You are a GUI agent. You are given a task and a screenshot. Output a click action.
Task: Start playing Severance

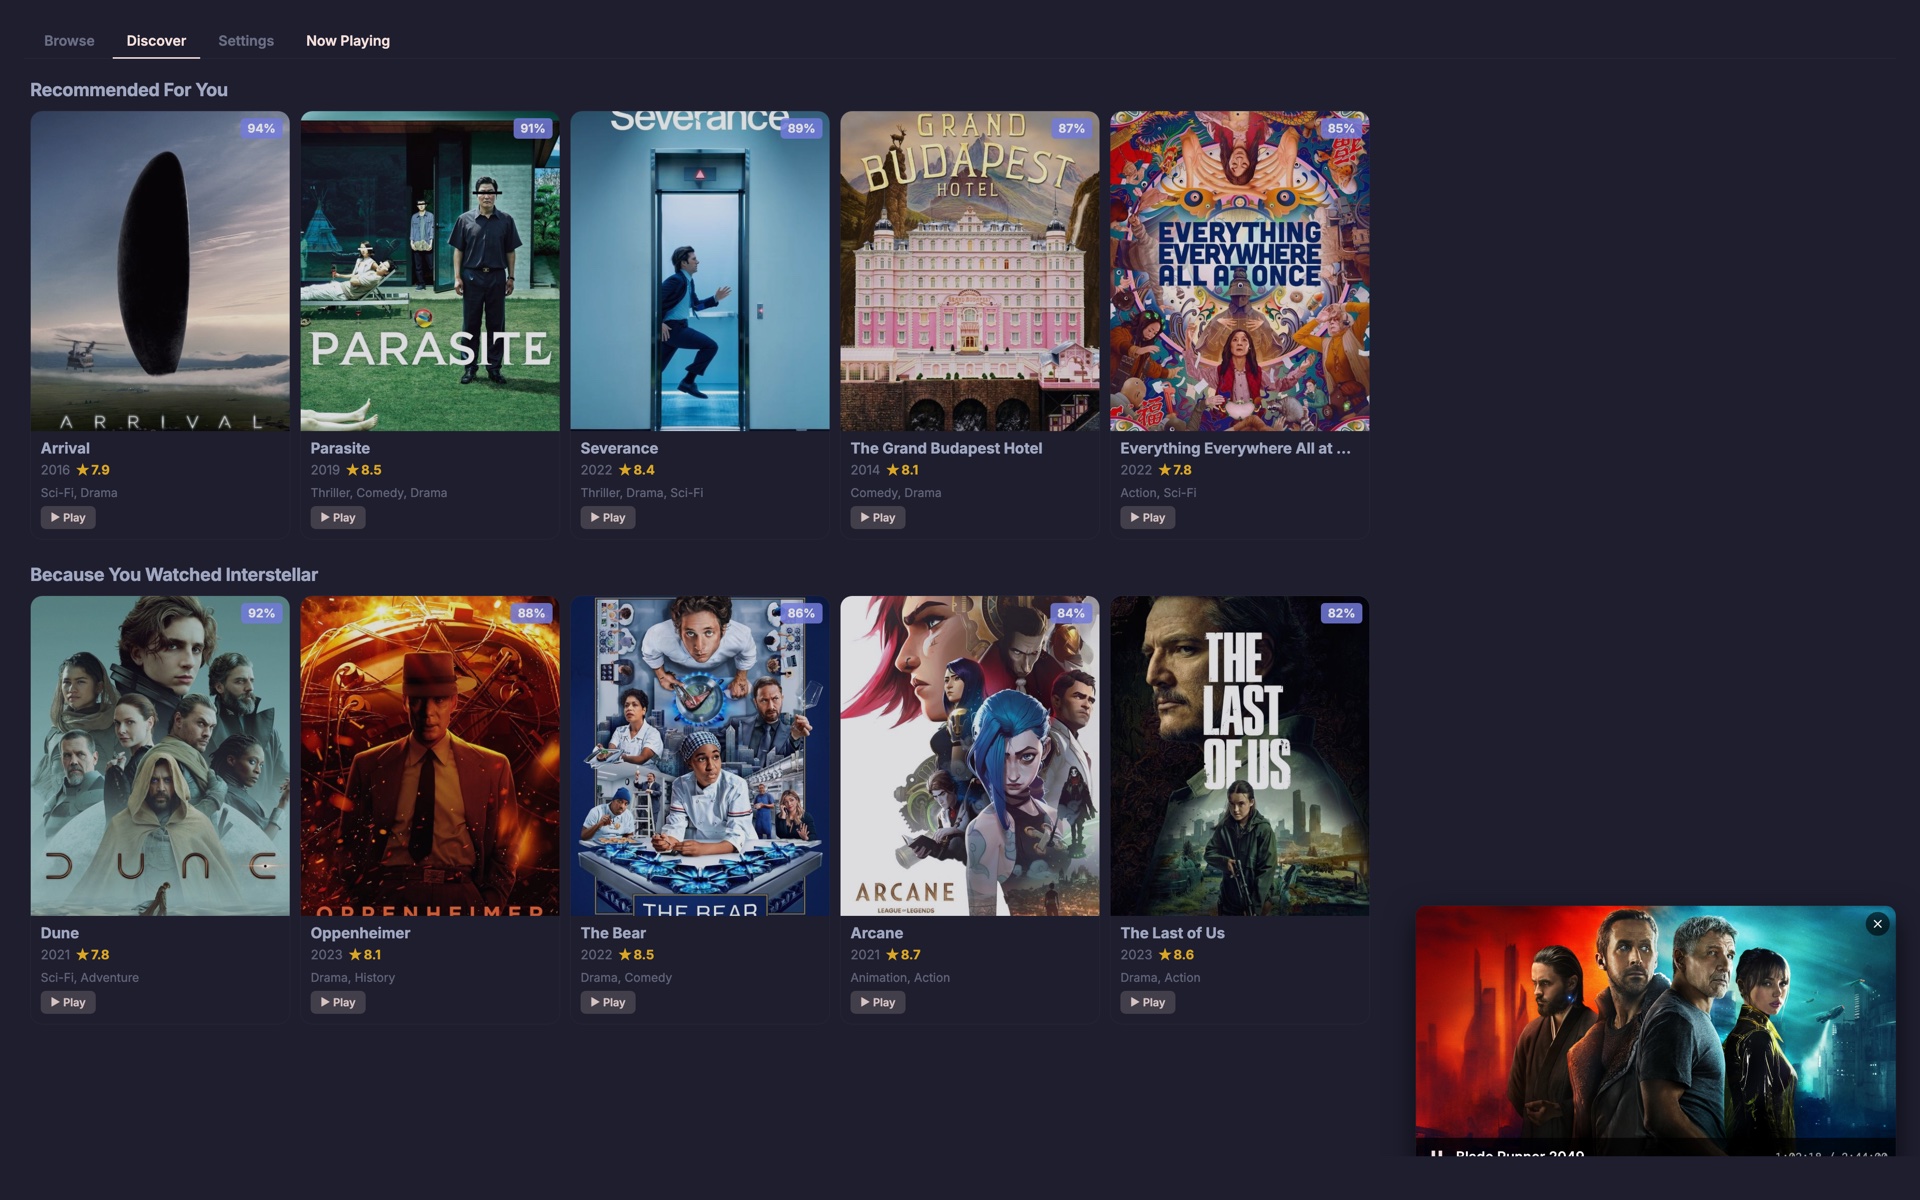click(x=607, y=517)
